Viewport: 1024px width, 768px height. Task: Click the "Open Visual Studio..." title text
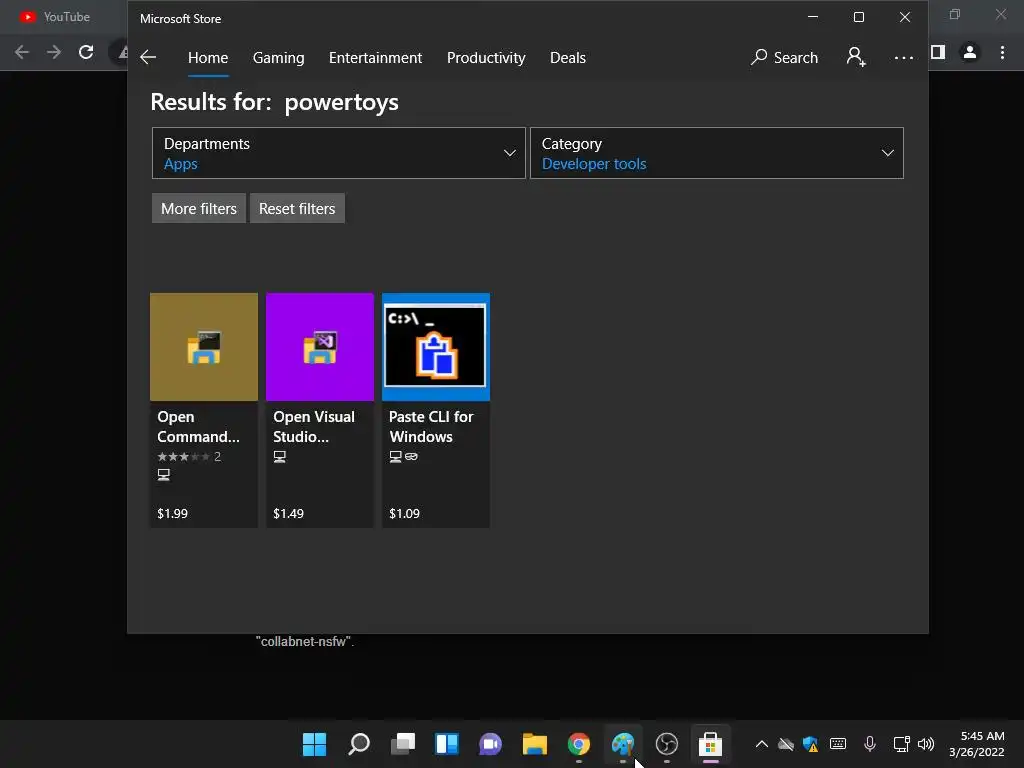(313, 426)
